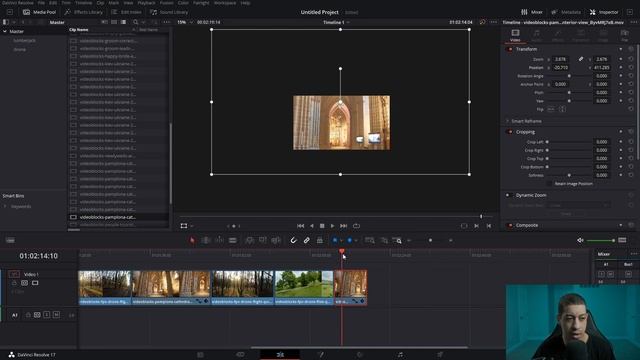Adjust the Crop Left slider

[x=569, y=142]
